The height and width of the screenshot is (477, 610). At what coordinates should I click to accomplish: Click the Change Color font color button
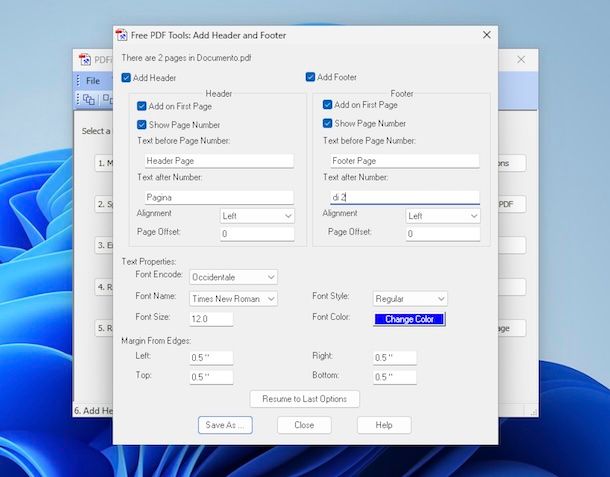pos(409,319)
